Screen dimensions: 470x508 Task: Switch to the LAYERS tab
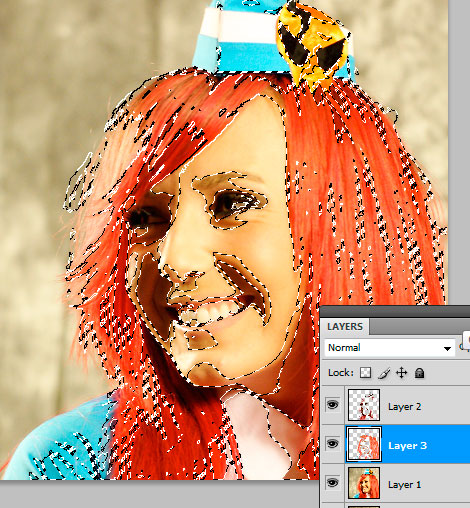tap(345, 326)
